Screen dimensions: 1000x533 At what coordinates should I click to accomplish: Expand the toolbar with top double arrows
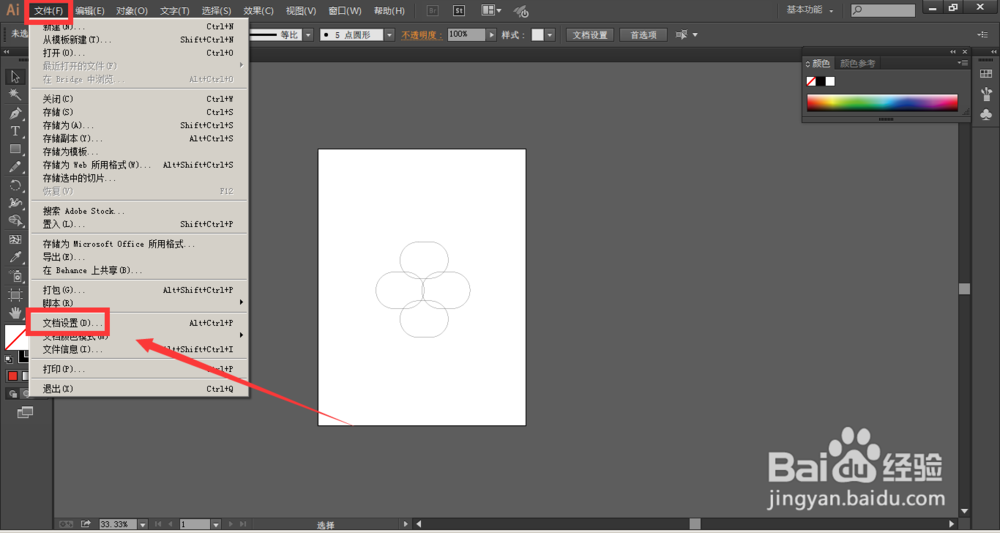pyautogui.click(x=6, y=52)
